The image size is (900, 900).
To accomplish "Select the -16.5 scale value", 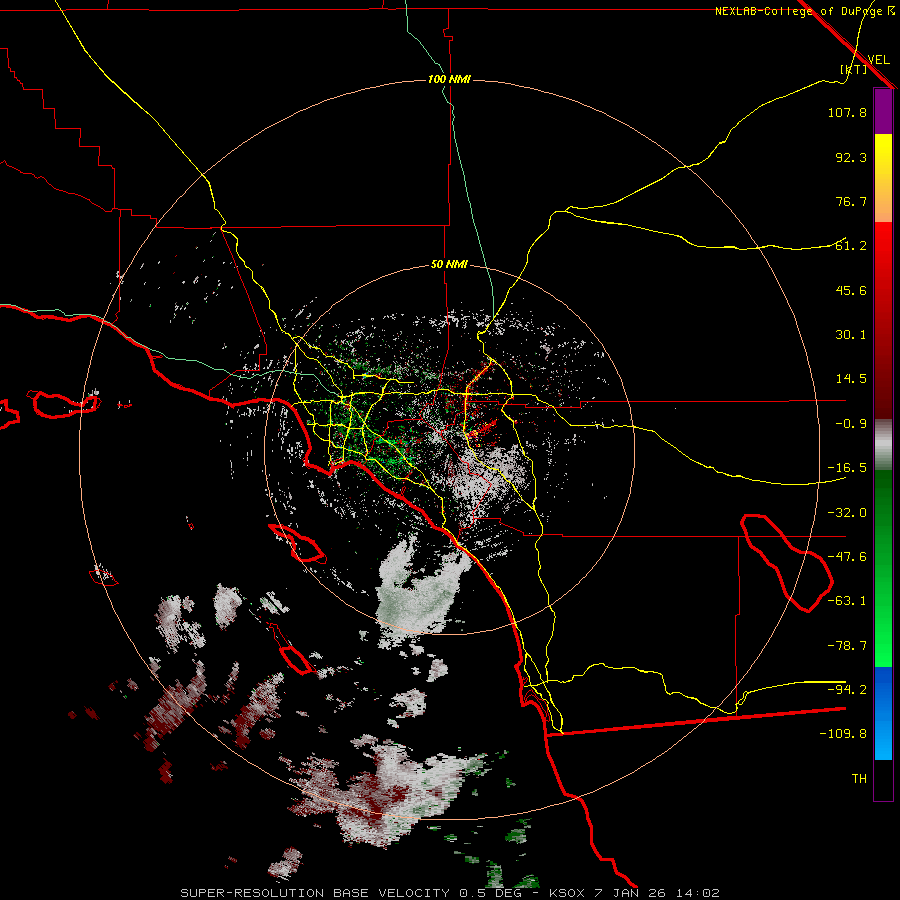I will pyautogui.click(x=847, y=468).
